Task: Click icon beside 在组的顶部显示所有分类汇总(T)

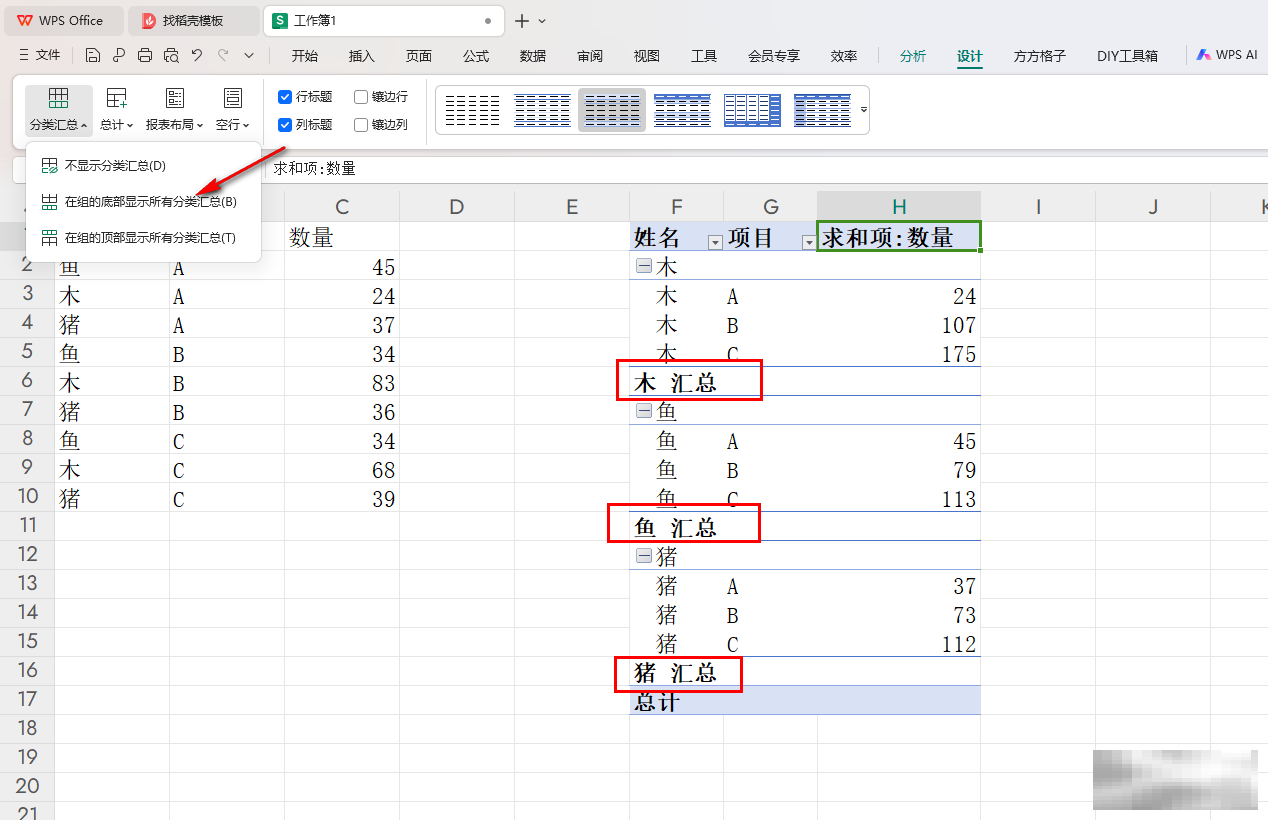Action: [x=49, y=238]
